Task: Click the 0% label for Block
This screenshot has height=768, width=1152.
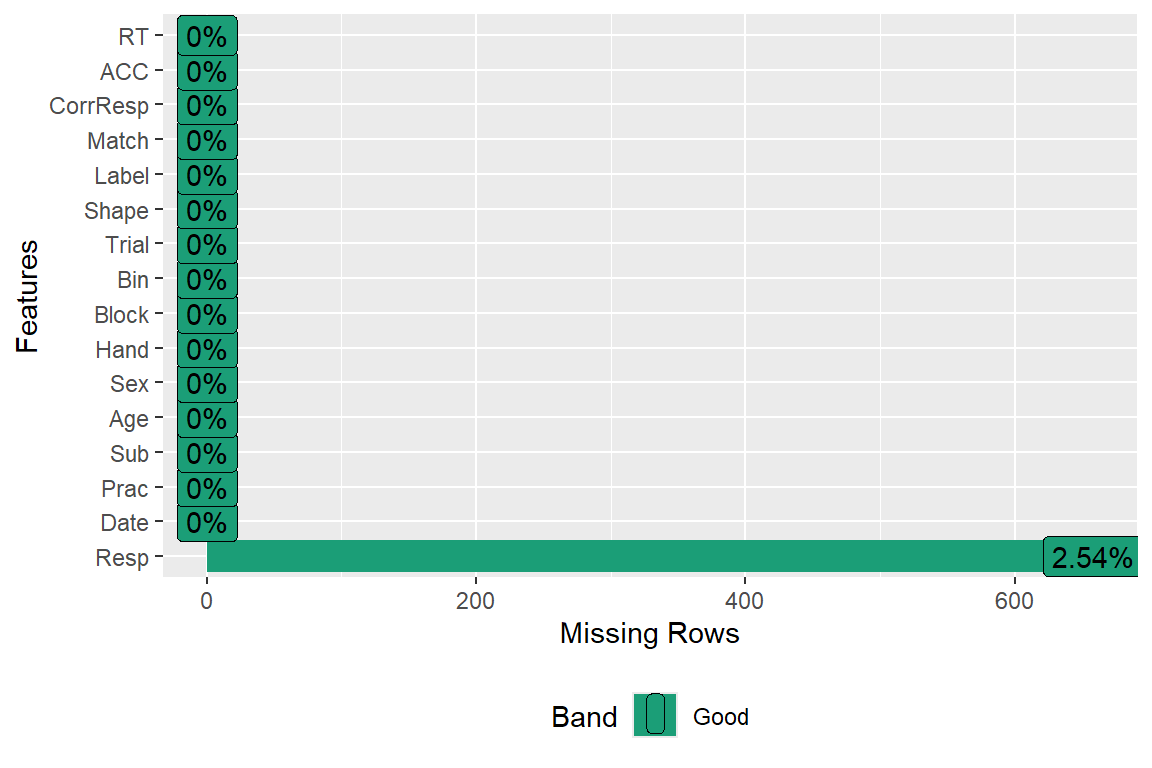Action: tap(207, 315)
